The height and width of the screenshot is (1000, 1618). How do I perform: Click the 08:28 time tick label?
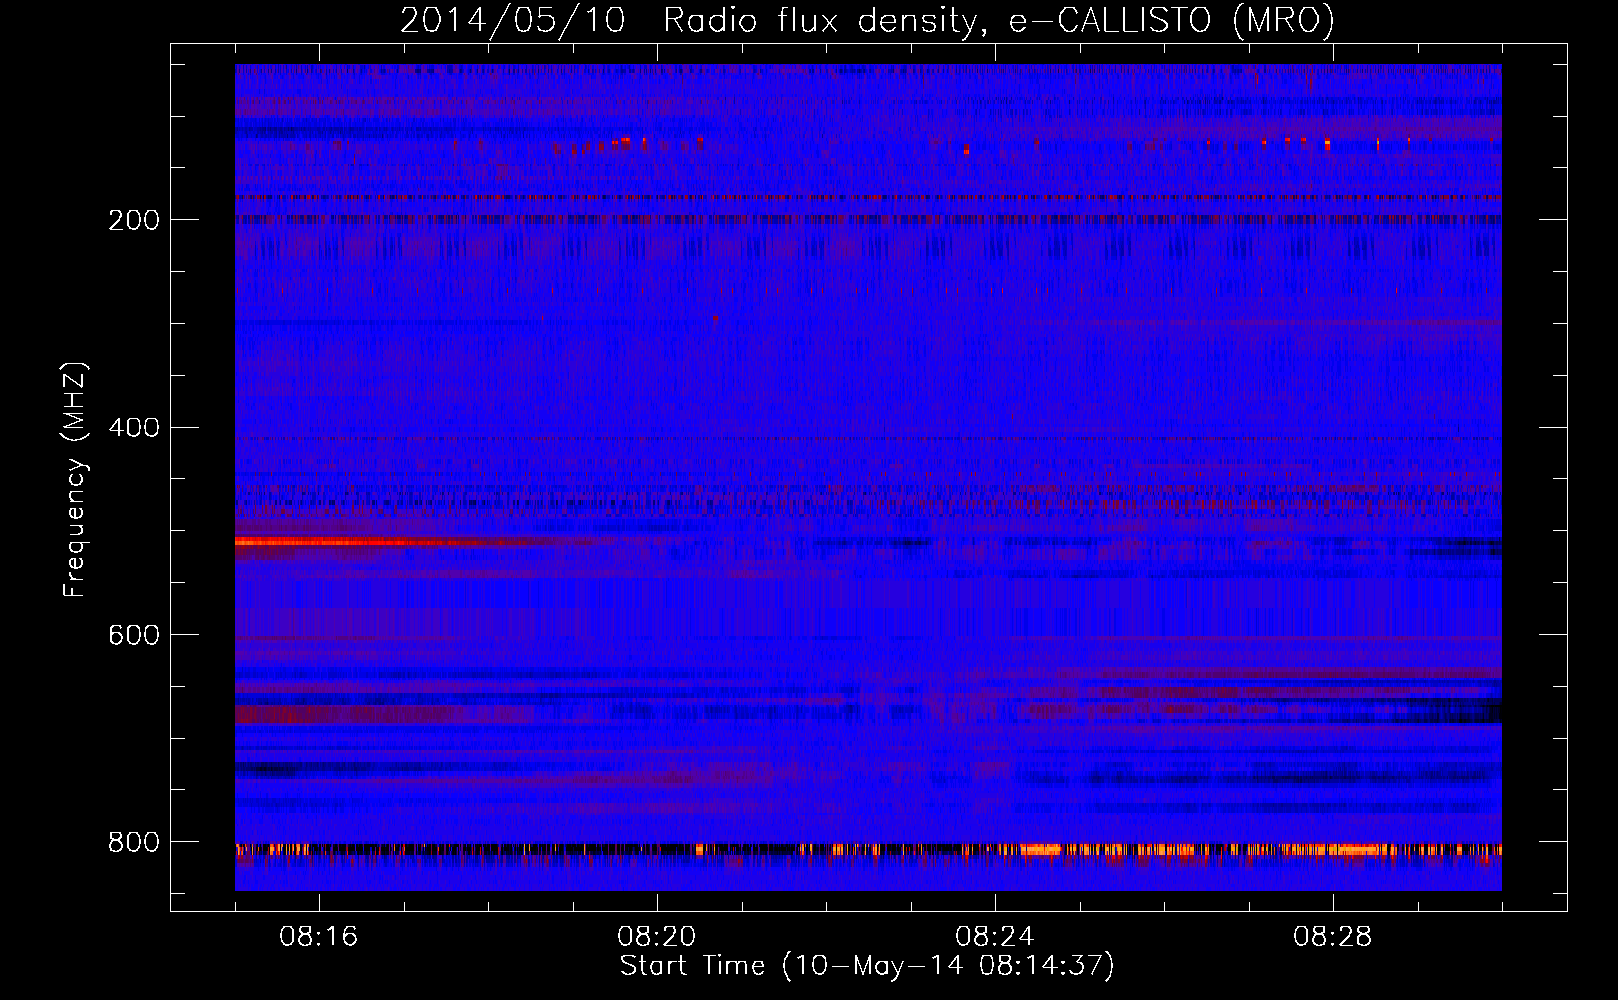(1333, 937)
